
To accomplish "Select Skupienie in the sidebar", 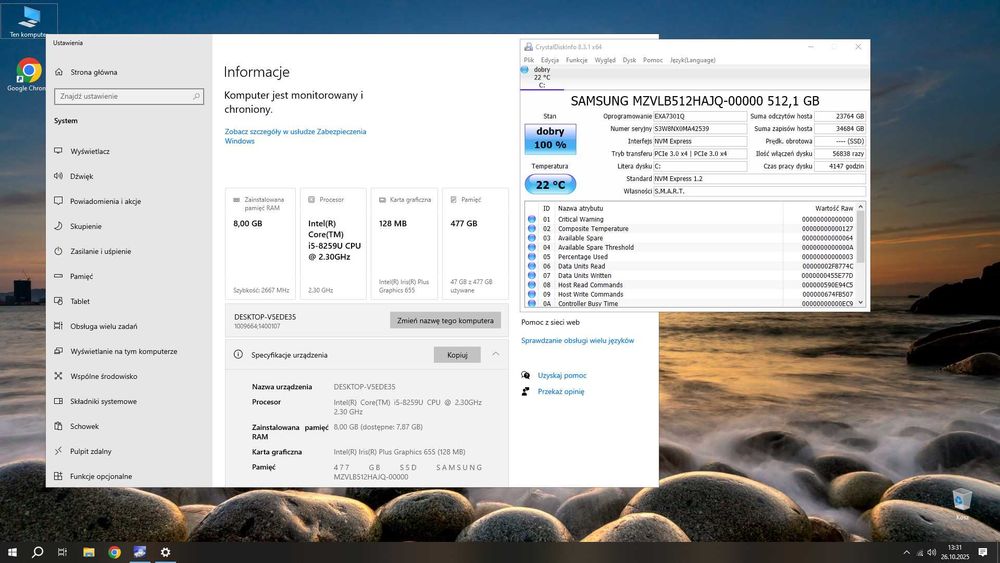I will (78, 226).
